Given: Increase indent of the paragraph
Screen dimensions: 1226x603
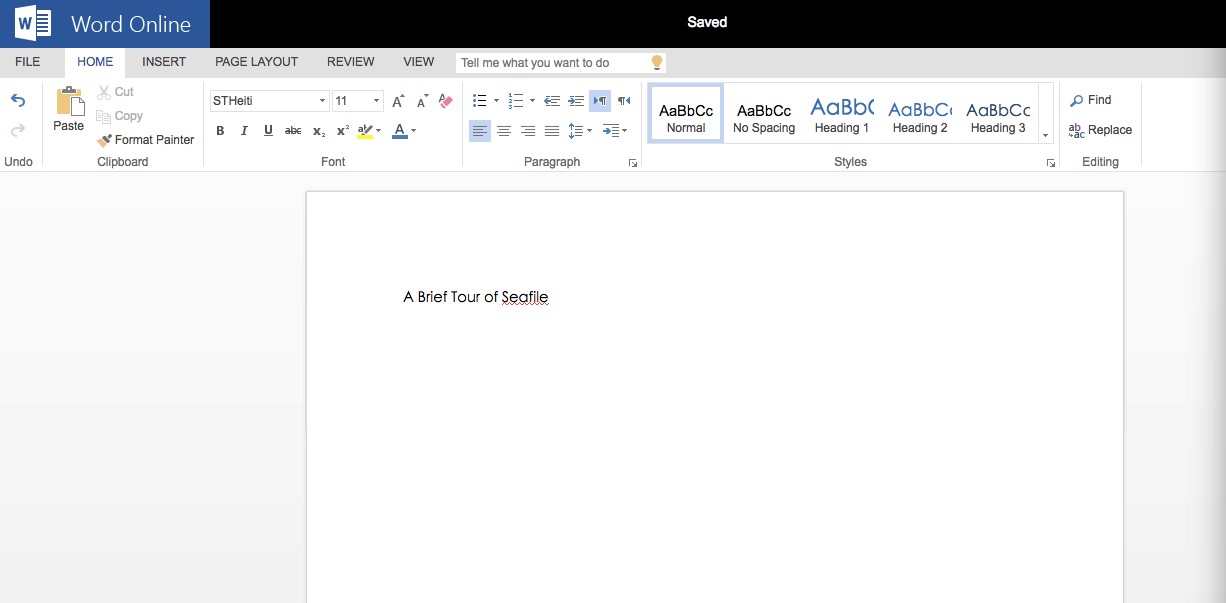Looking at the screenshot, I should point(576,101).
